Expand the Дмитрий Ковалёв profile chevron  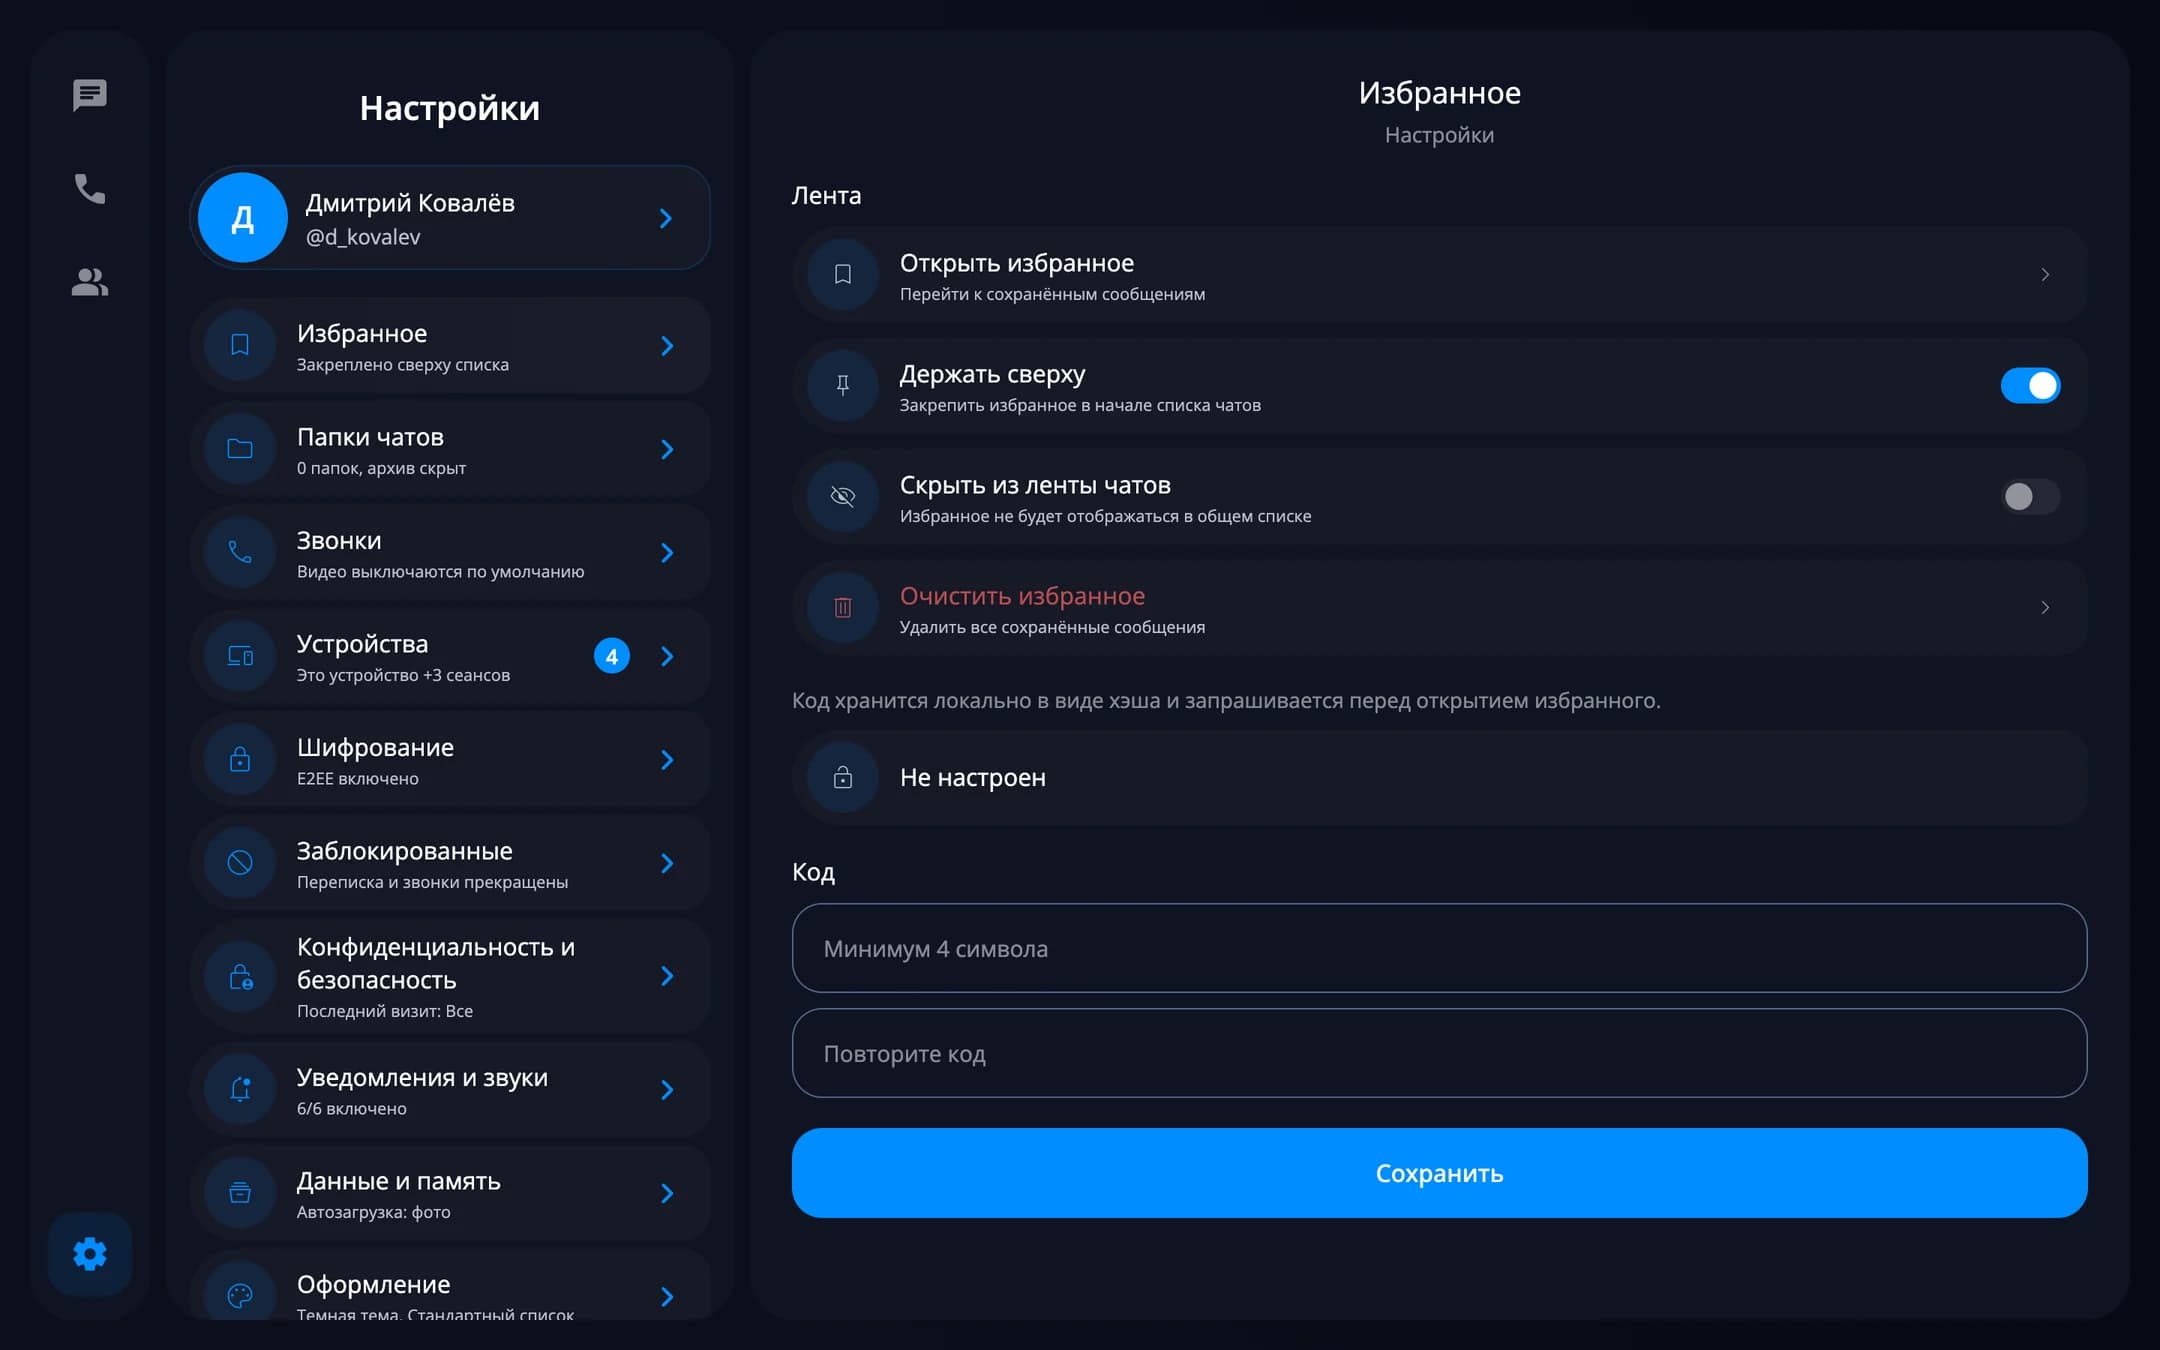coord(666,218)
